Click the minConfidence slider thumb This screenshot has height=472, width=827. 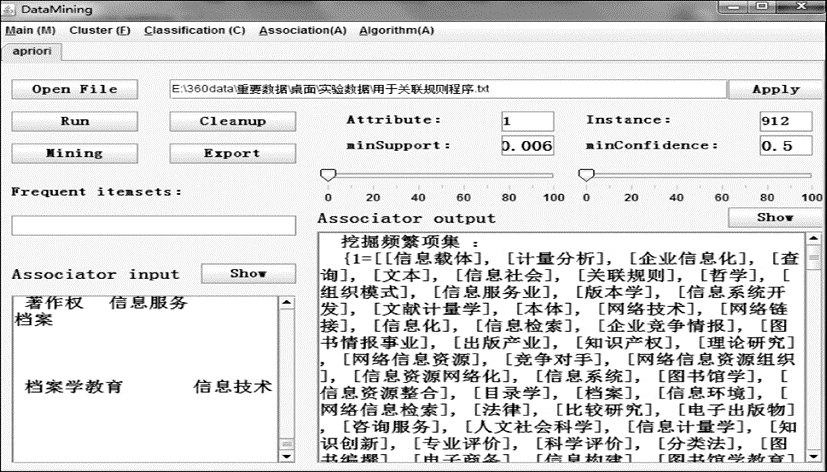(x=586, y=175)
